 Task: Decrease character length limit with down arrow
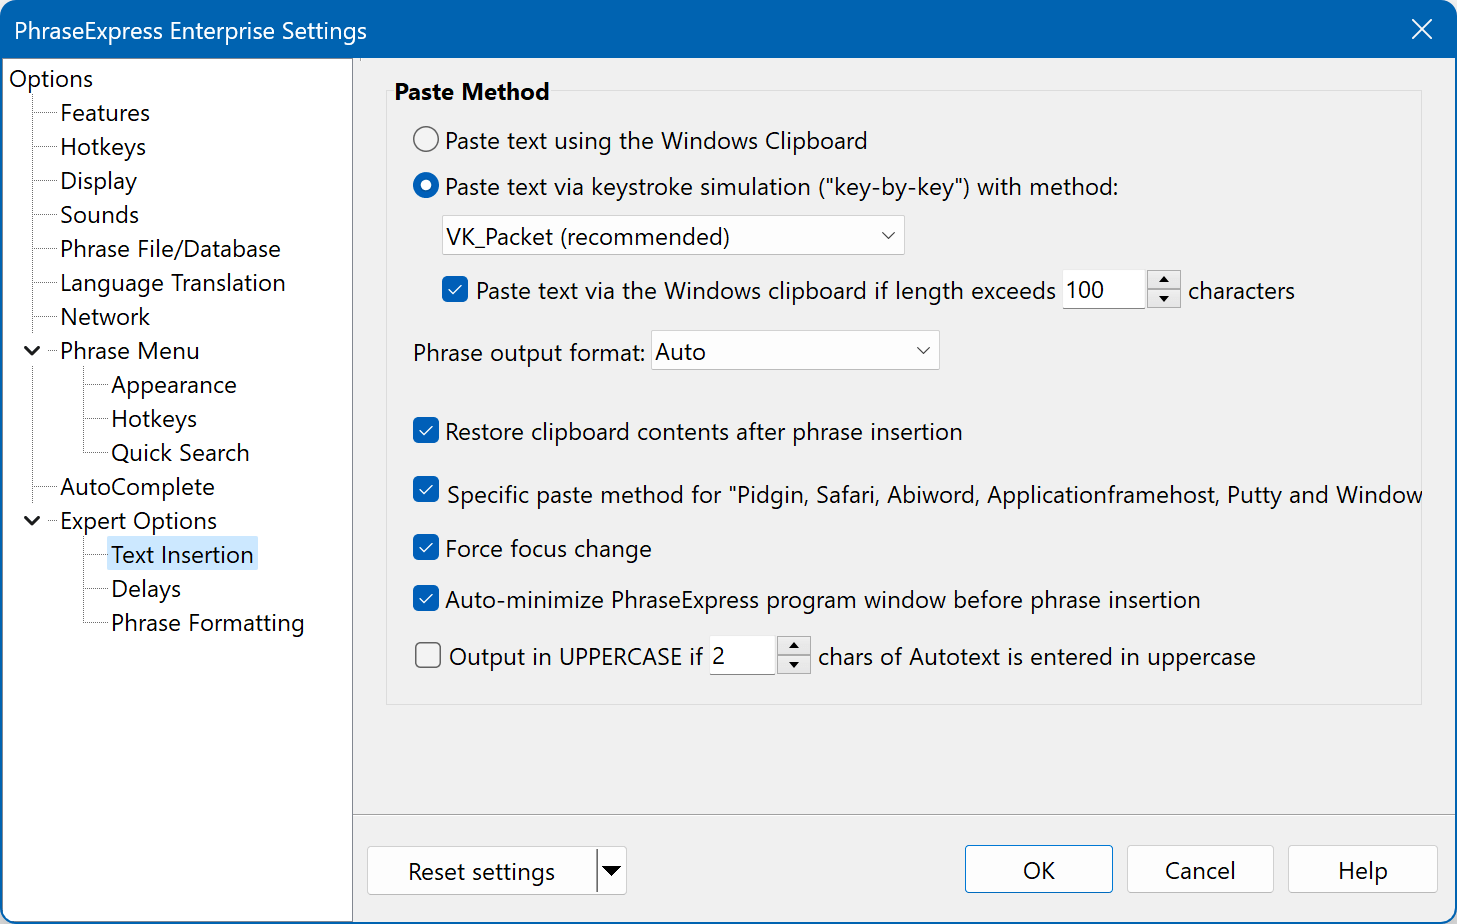[x=1164, y=299]
